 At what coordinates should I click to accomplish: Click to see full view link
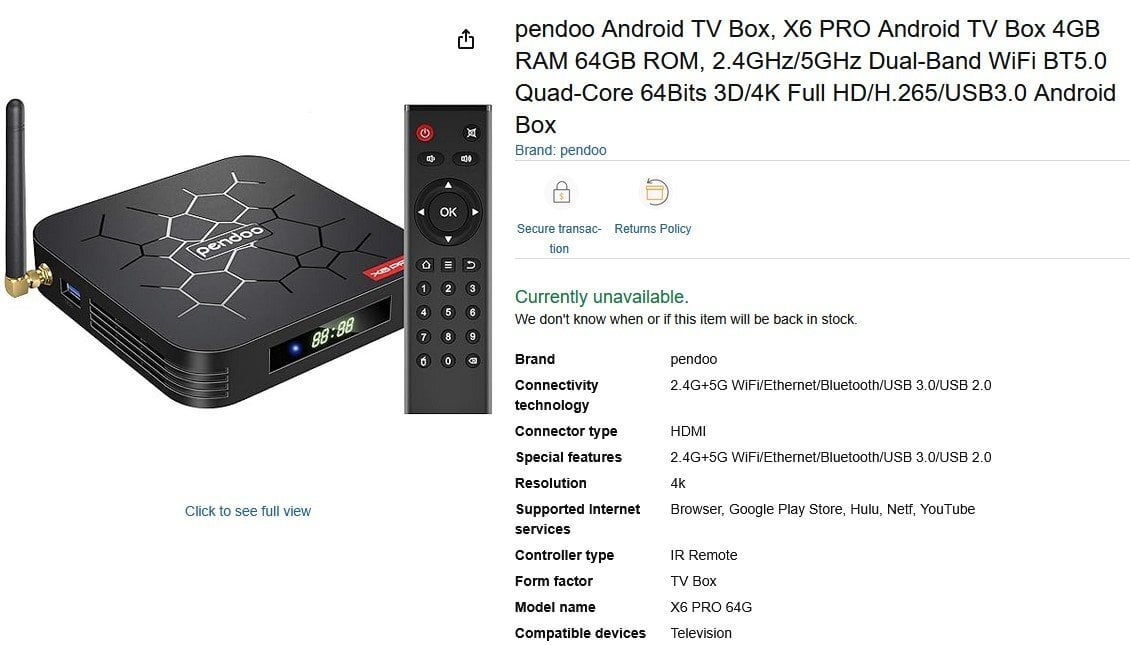[x=248, y=511]
